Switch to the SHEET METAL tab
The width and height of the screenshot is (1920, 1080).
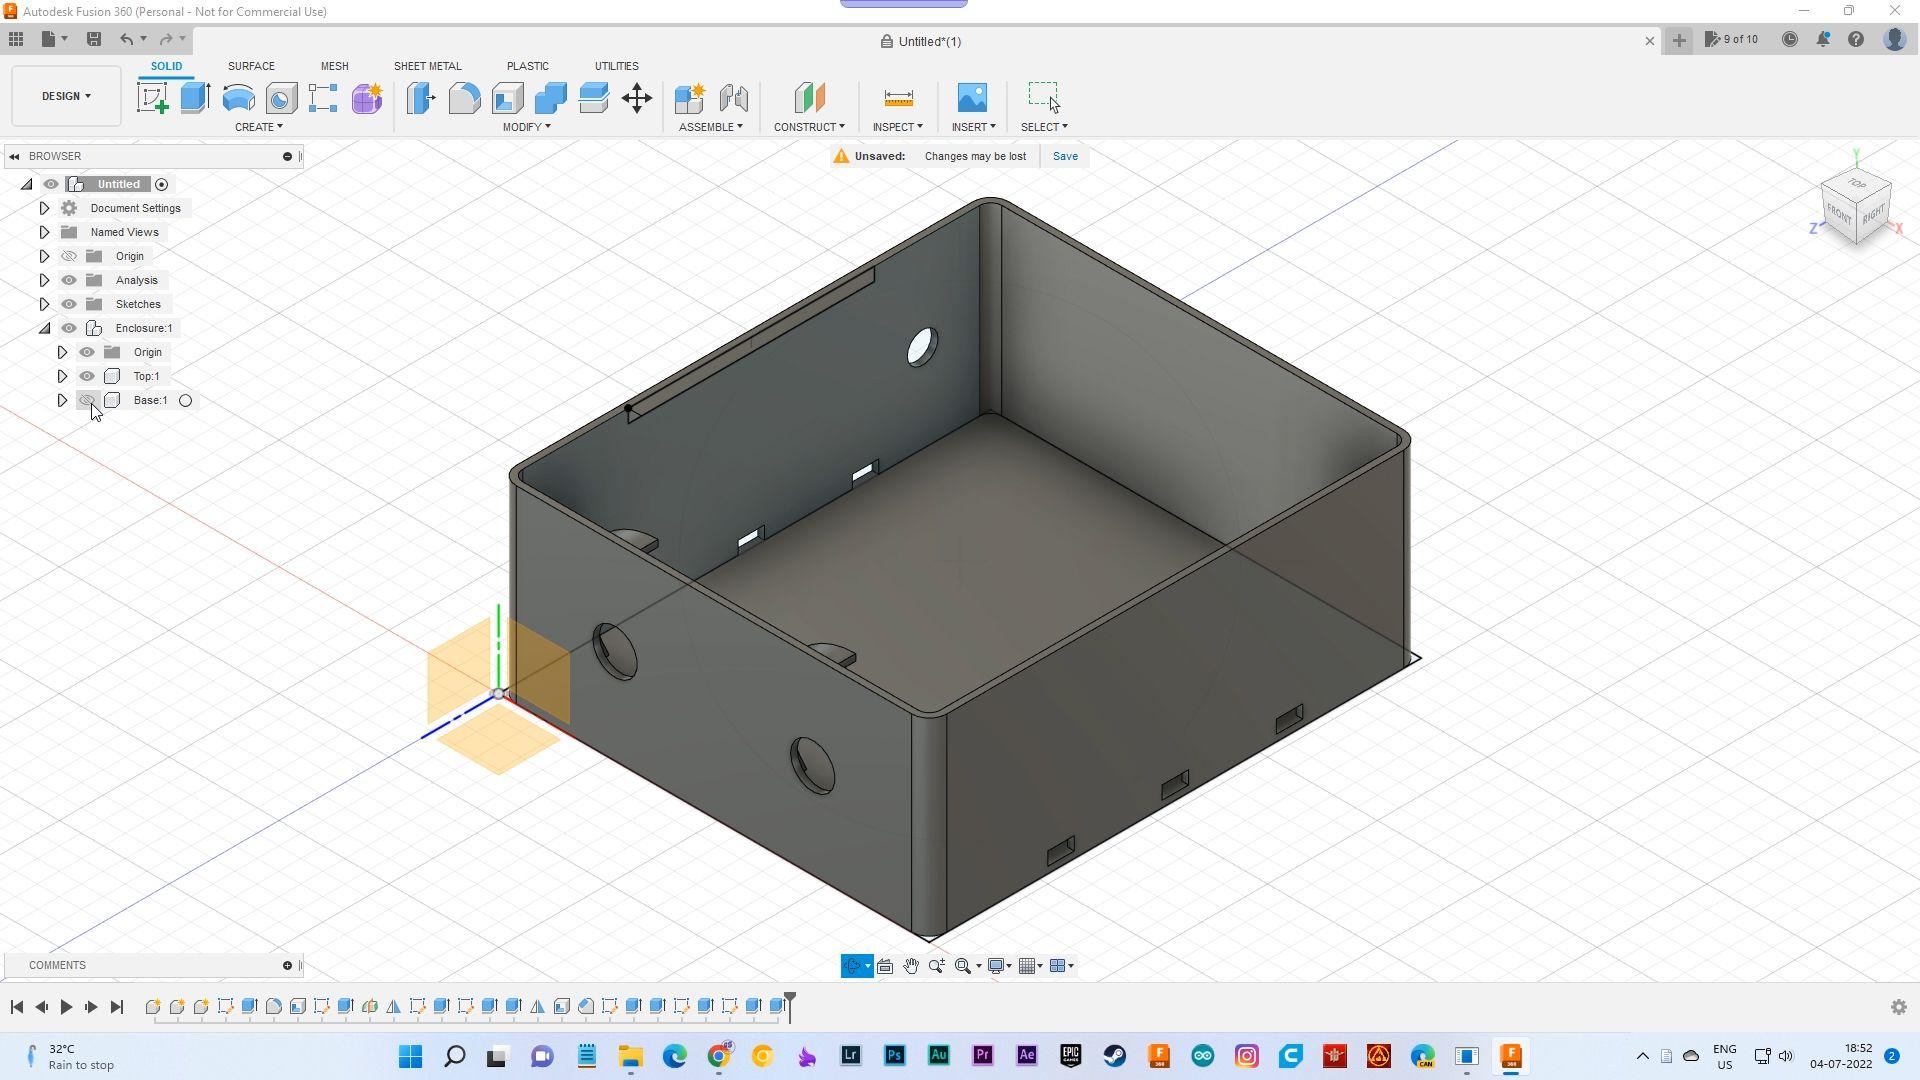(427, 66)
